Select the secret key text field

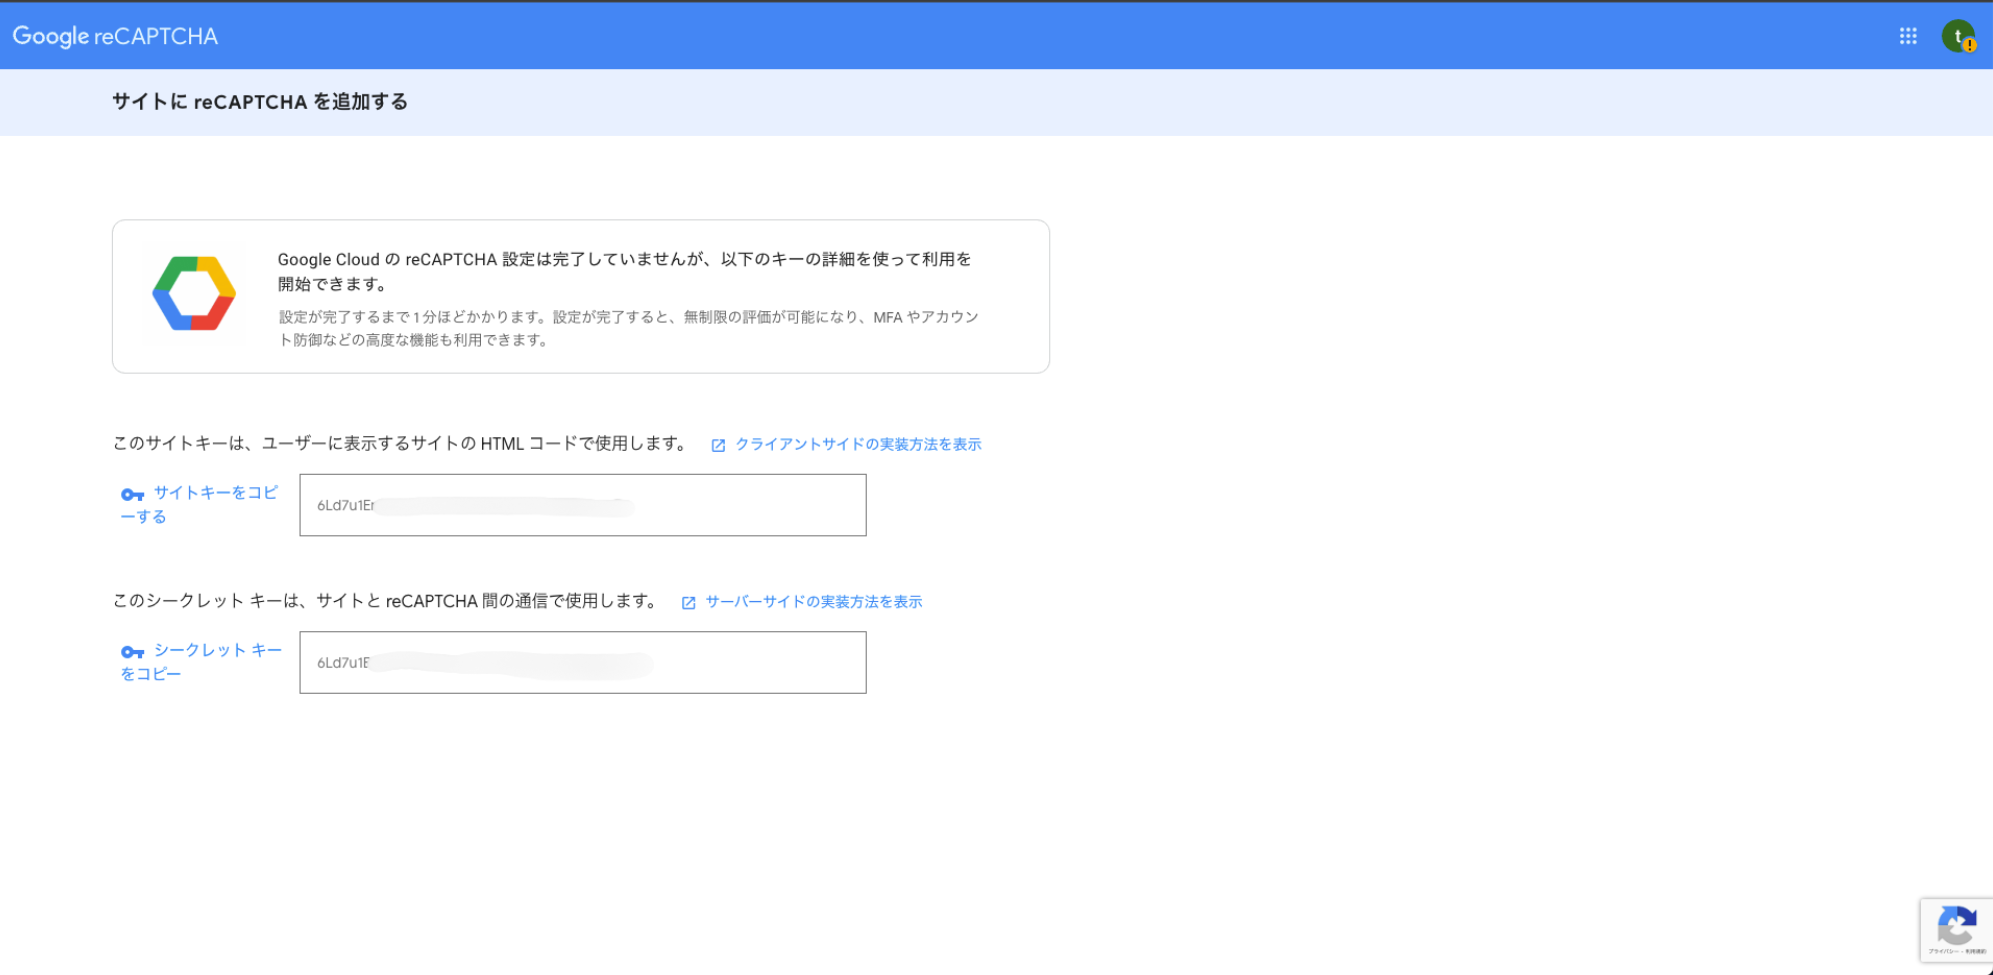click(x=583, y=662)
